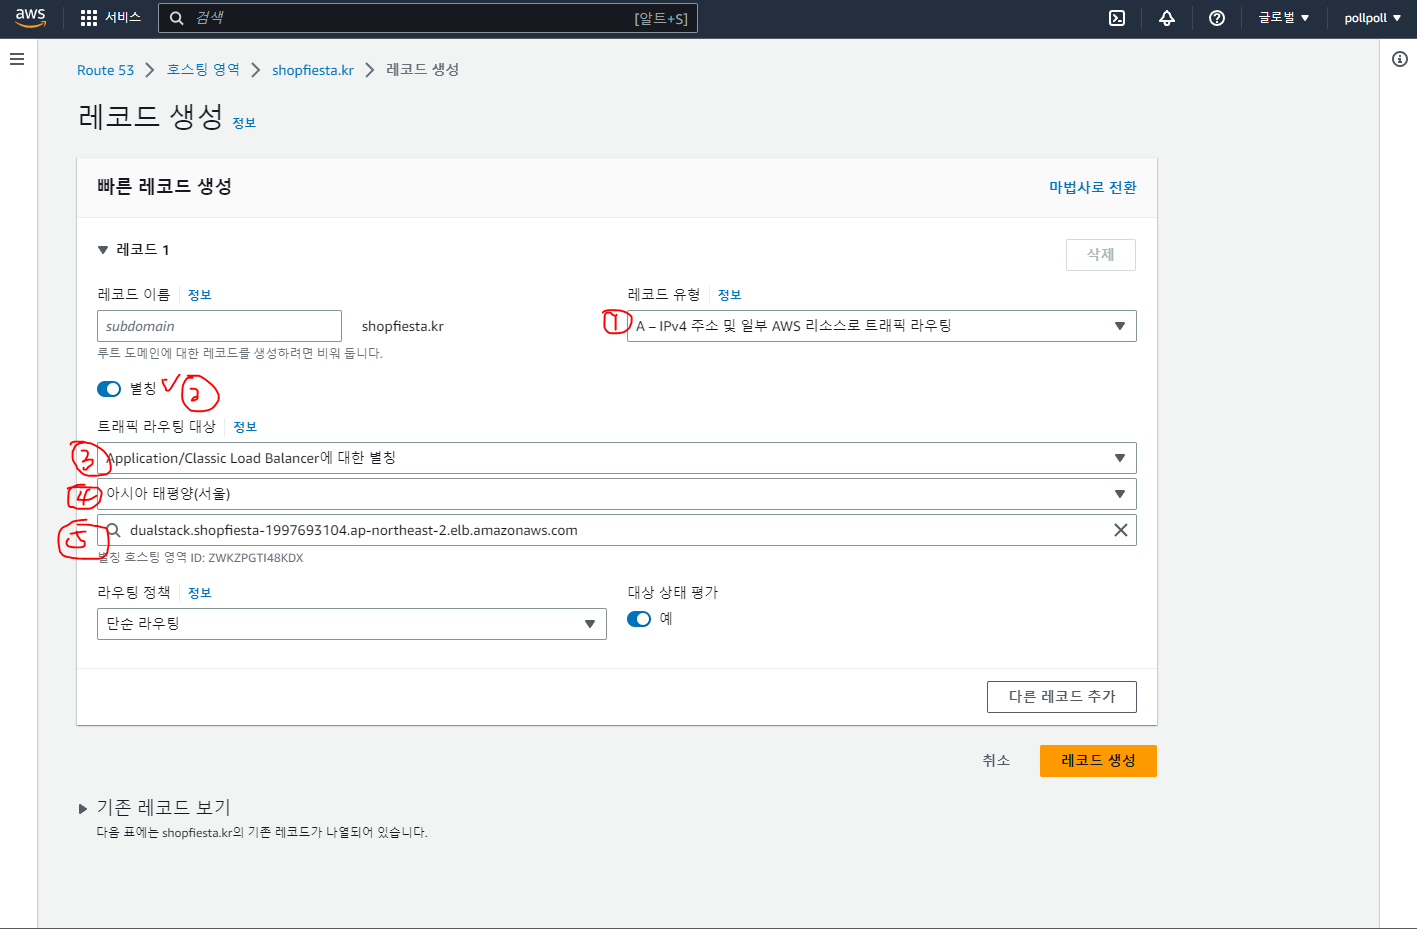
Task: Open the notifications bell
Action: (x=1167, y=18)
